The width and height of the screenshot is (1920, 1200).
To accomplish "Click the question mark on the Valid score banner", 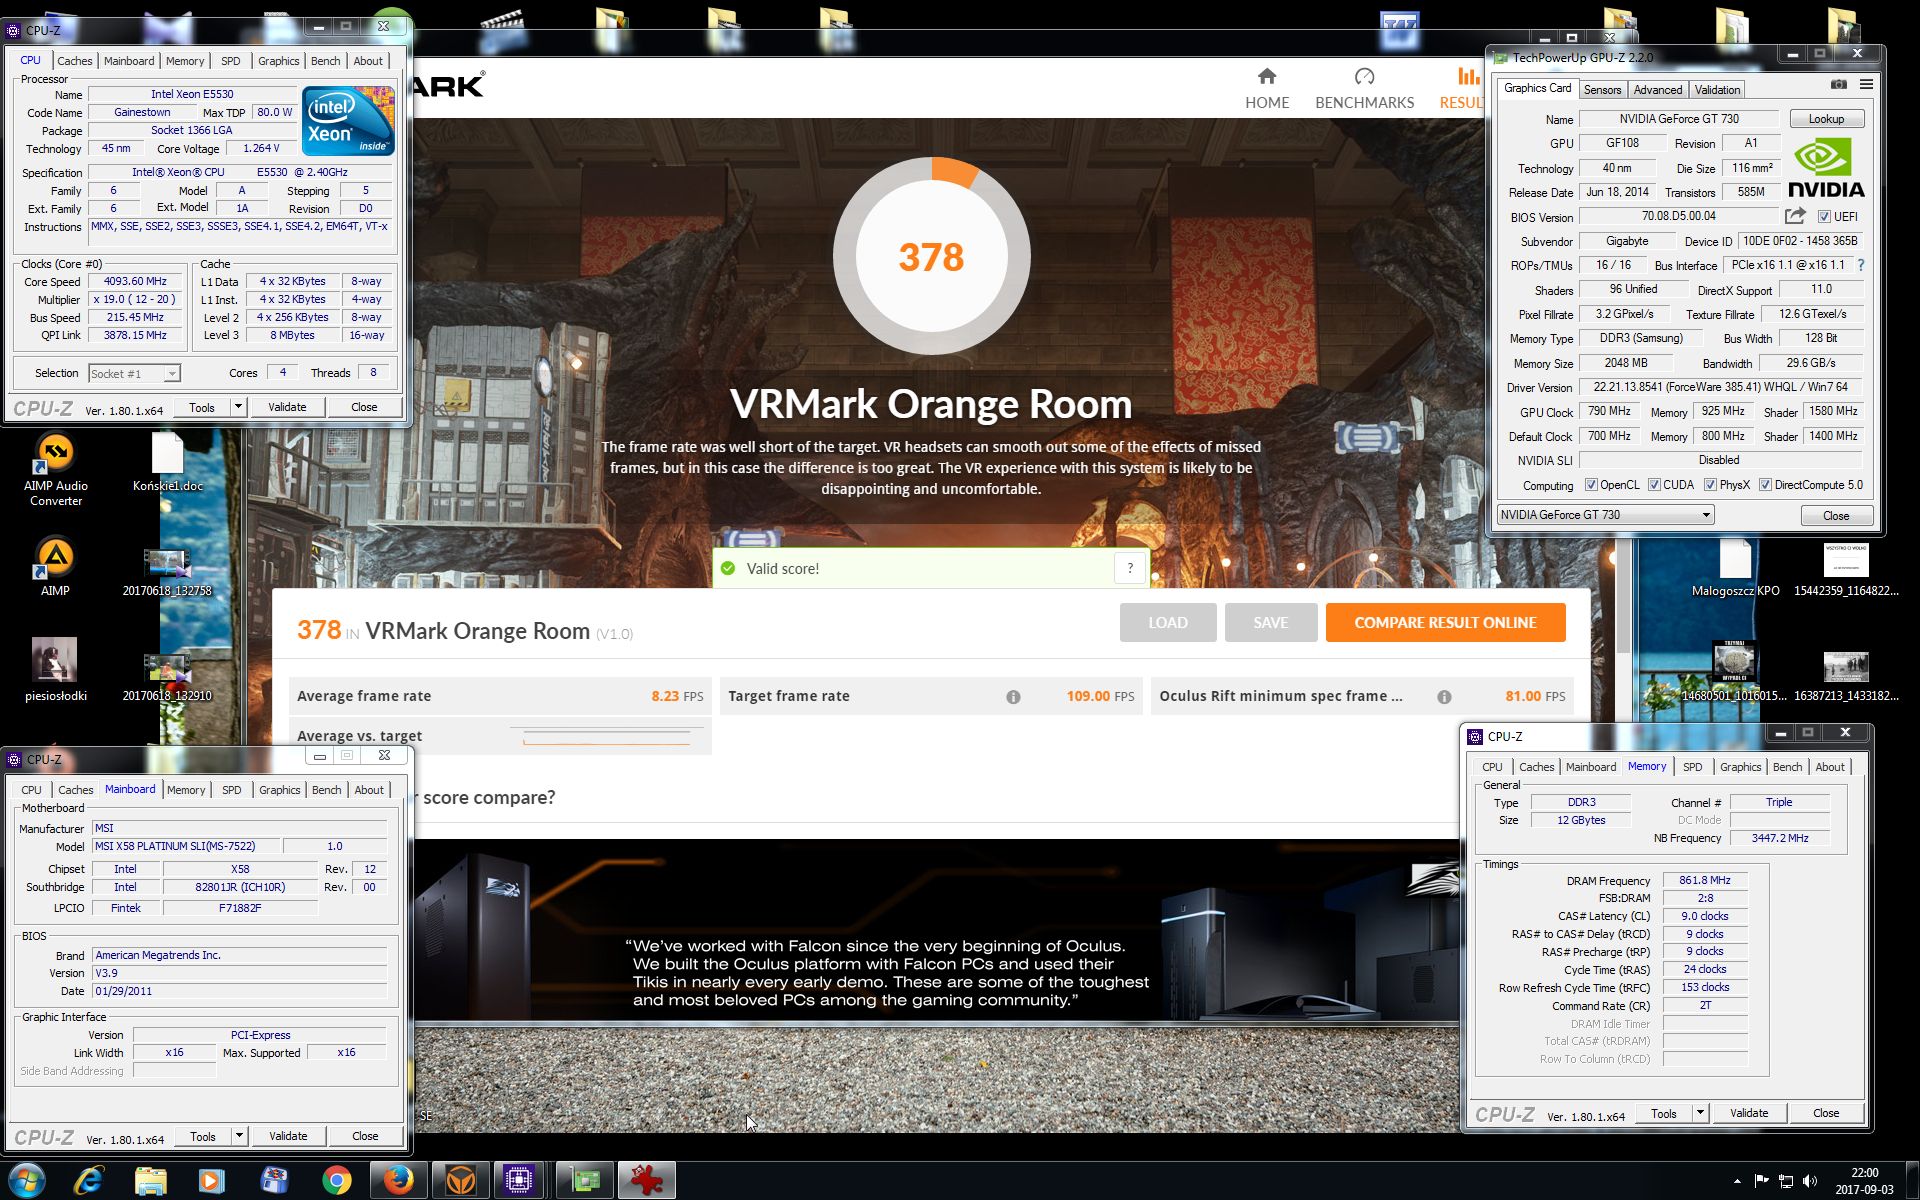I will click(x=1130, y=568).
